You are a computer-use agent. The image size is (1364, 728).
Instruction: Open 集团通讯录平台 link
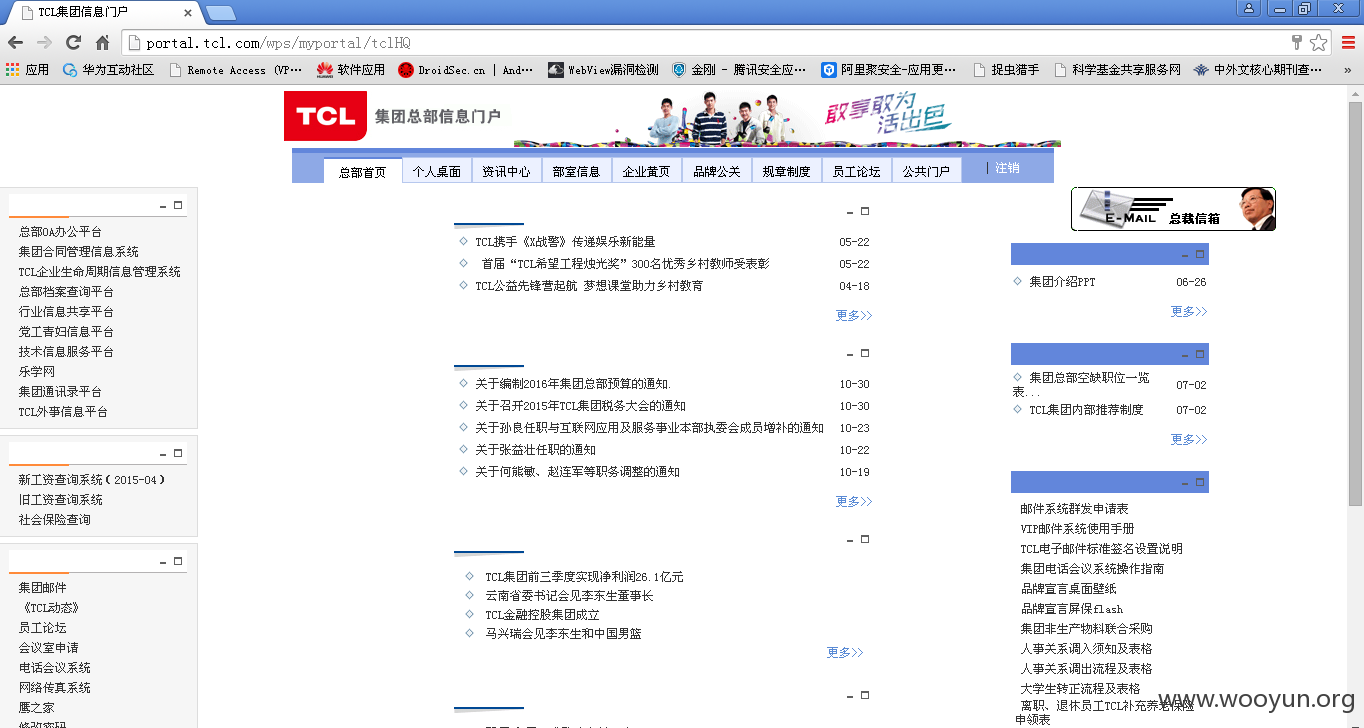pyautogui.click(x=60, y=392)
